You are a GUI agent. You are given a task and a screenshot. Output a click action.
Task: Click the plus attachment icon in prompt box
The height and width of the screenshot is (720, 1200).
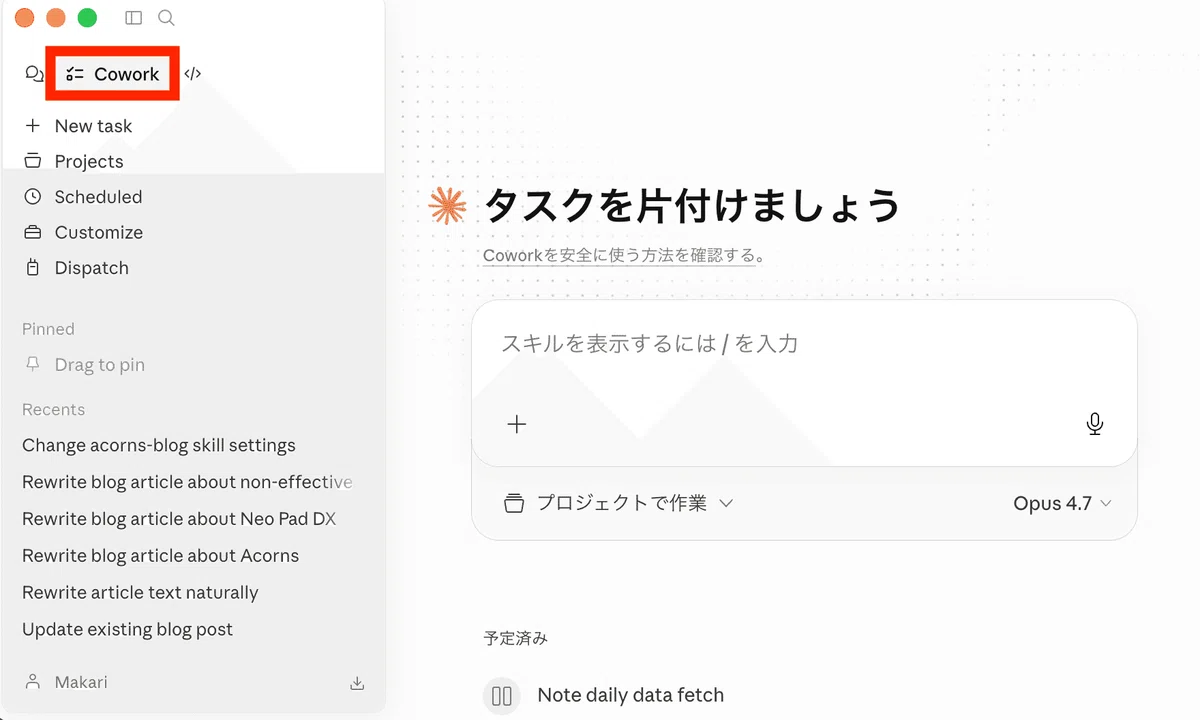(516, 424)
